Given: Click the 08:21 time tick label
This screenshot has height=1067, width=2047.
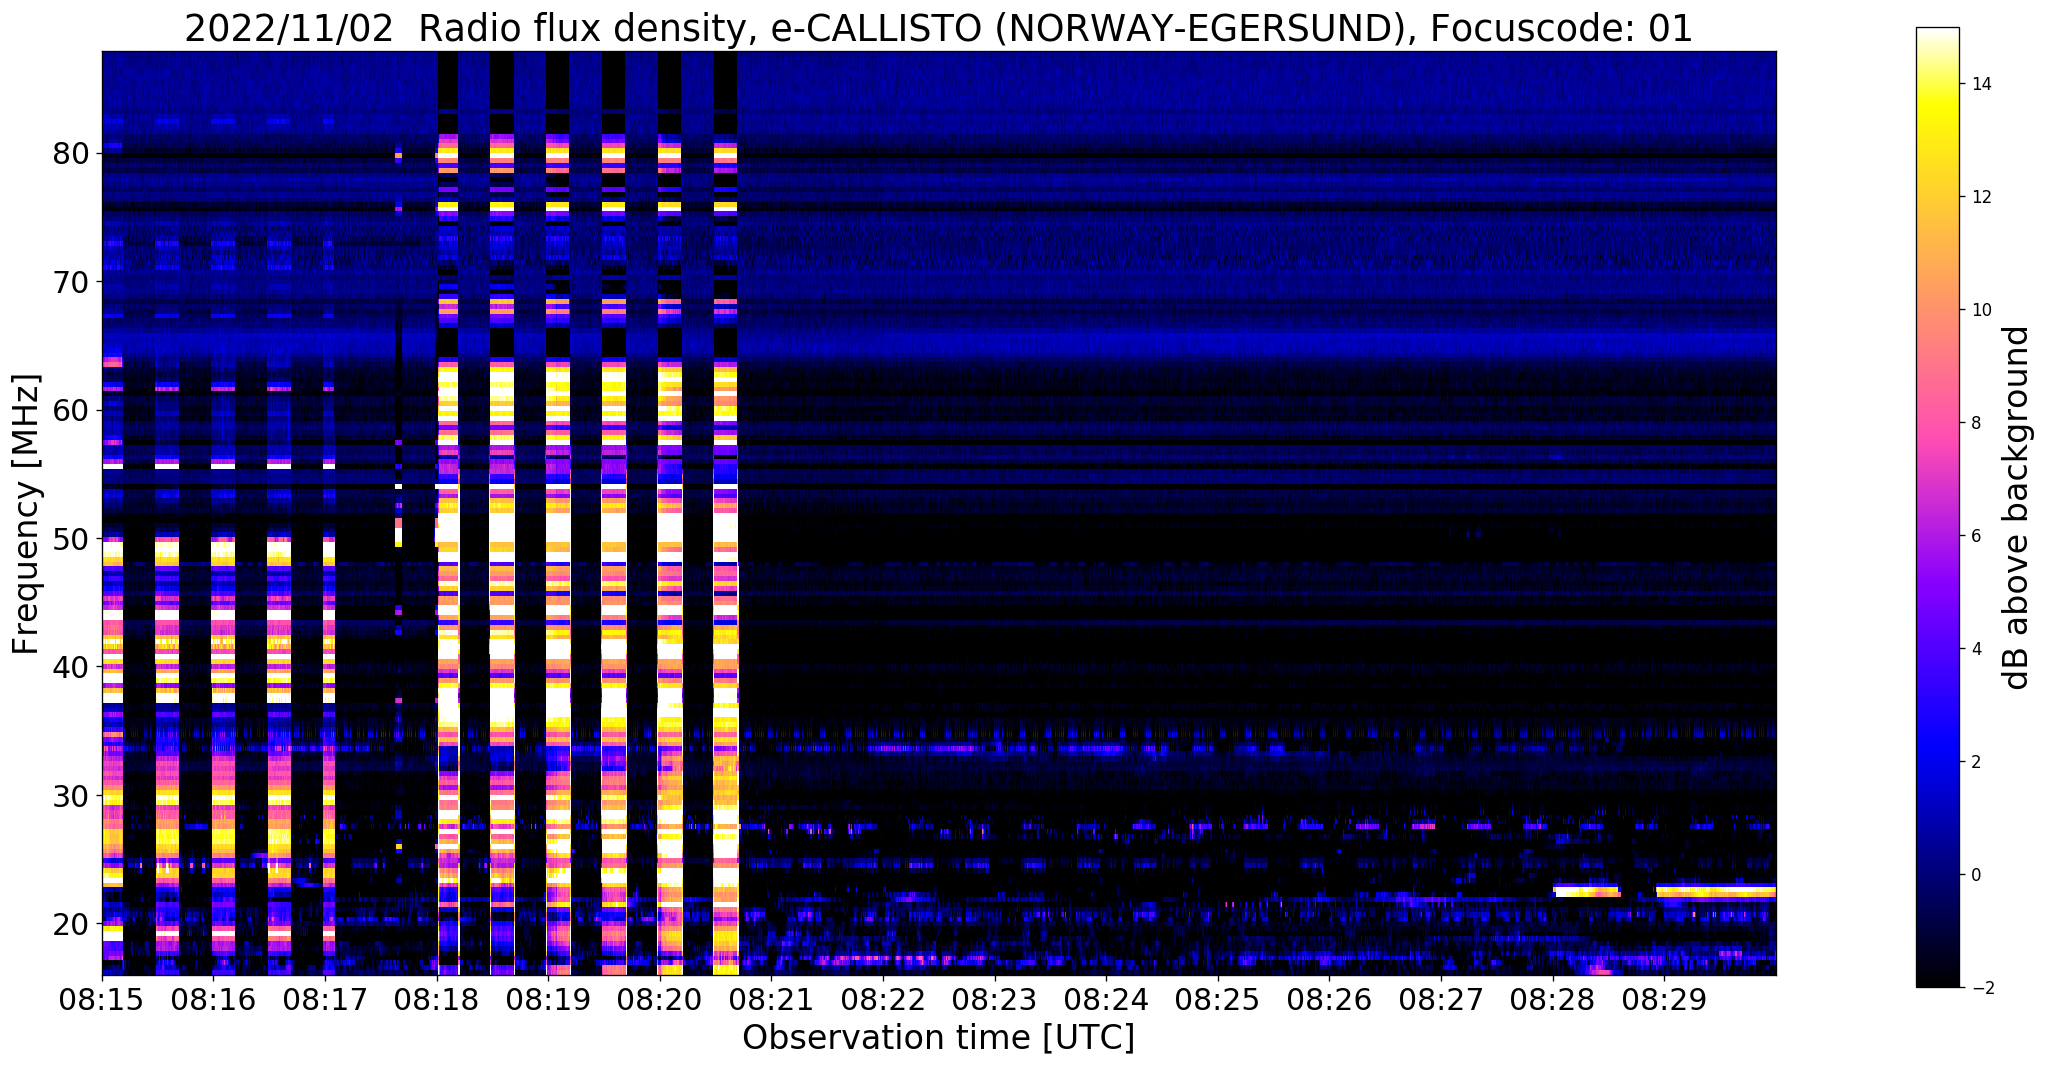Looking at the screenshot, I should [772, 999].
